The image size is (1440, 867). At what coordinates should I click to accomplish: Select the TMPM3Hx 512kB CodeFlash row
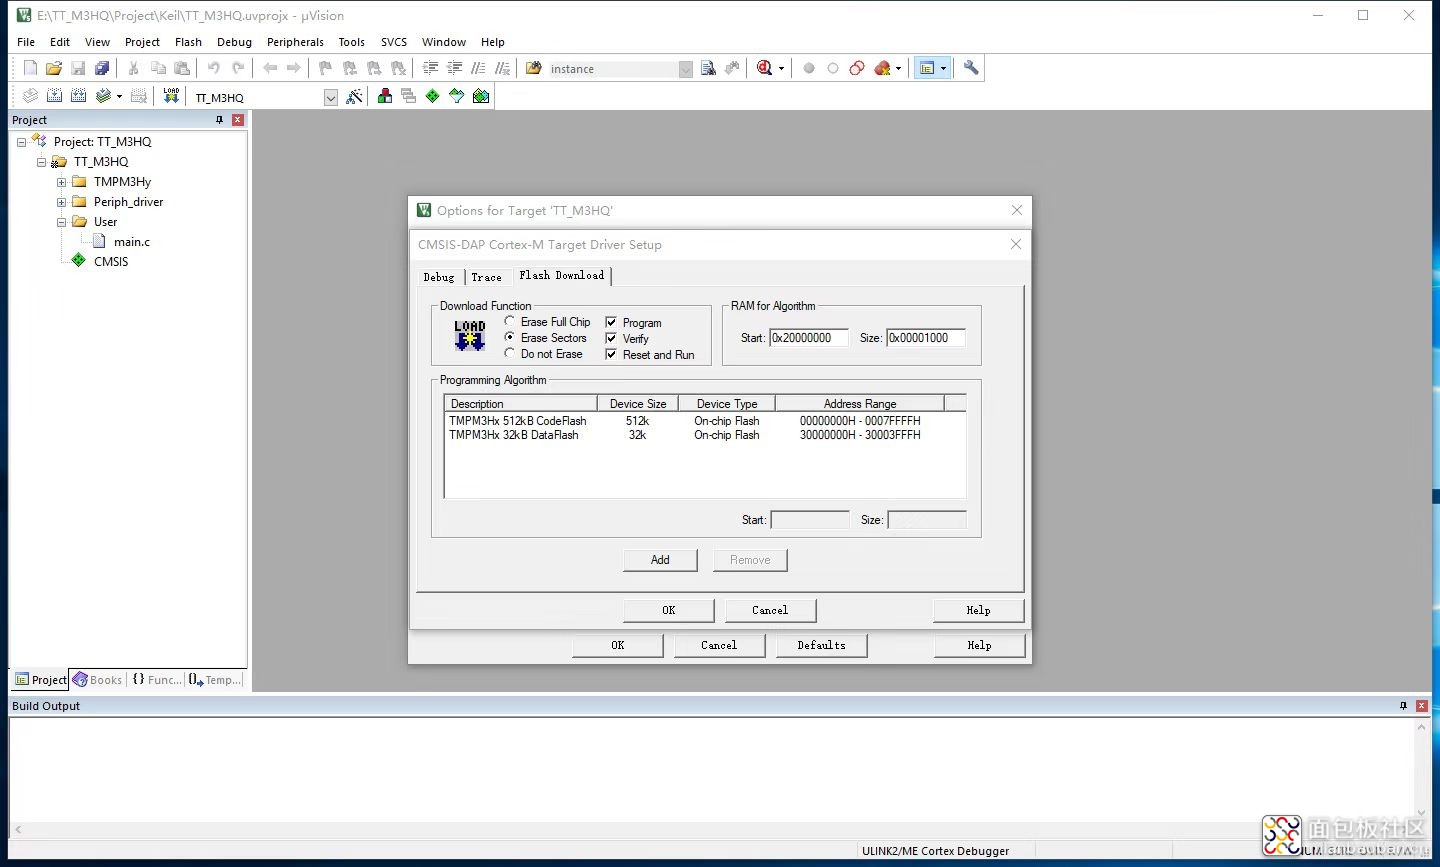coord(705,421)
